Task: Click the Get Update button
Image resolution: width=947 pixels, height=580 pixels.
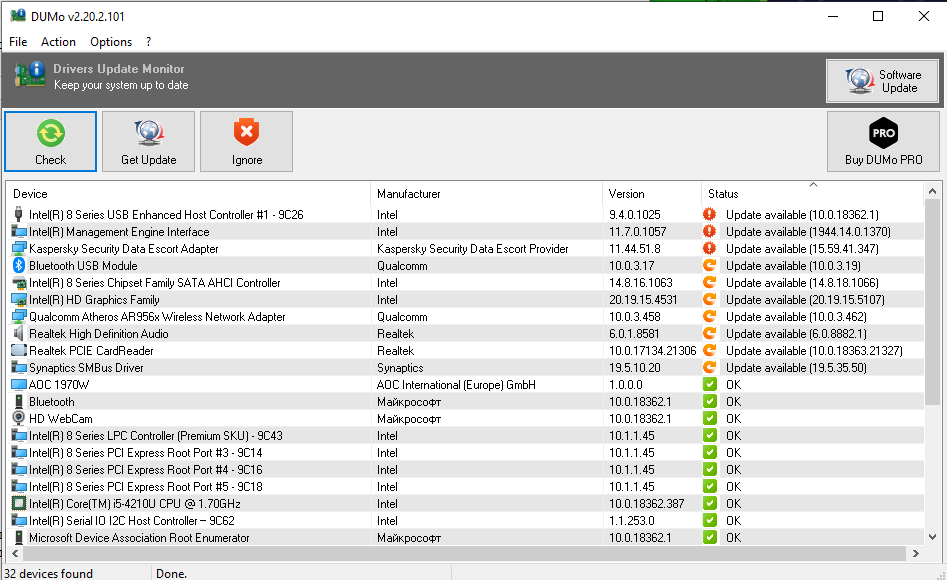Action: (x=149, y=141)
